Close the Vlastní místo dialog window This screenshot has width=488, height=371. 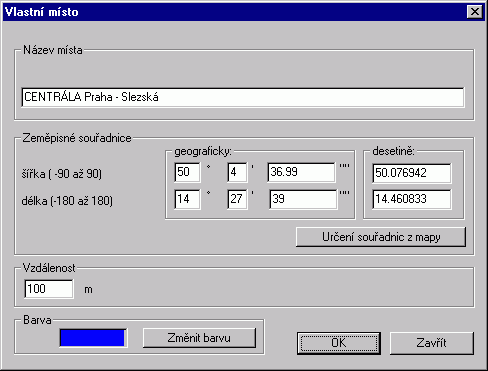474,12
